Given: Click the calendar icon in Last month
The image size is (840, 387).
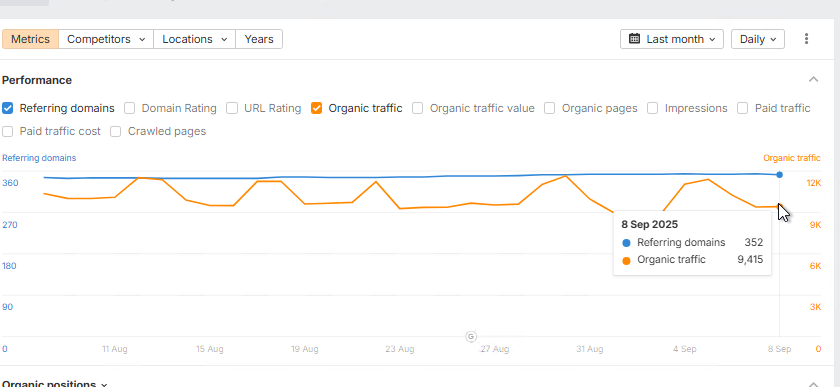Looking at the screenshot, I should click(634, 39).
